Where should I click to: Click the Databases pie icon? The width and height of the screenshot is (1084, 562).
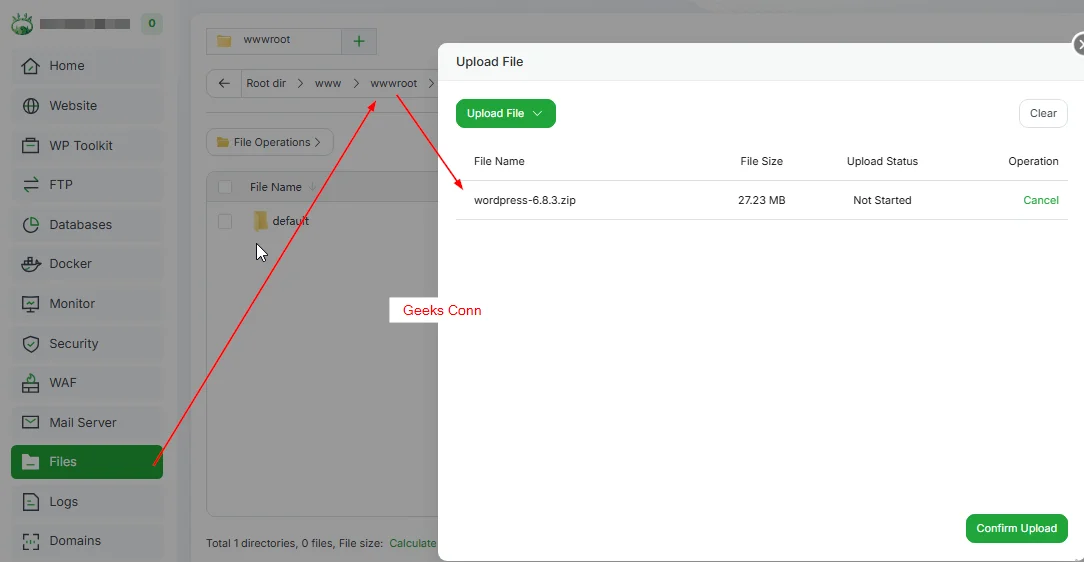[30, 225]
